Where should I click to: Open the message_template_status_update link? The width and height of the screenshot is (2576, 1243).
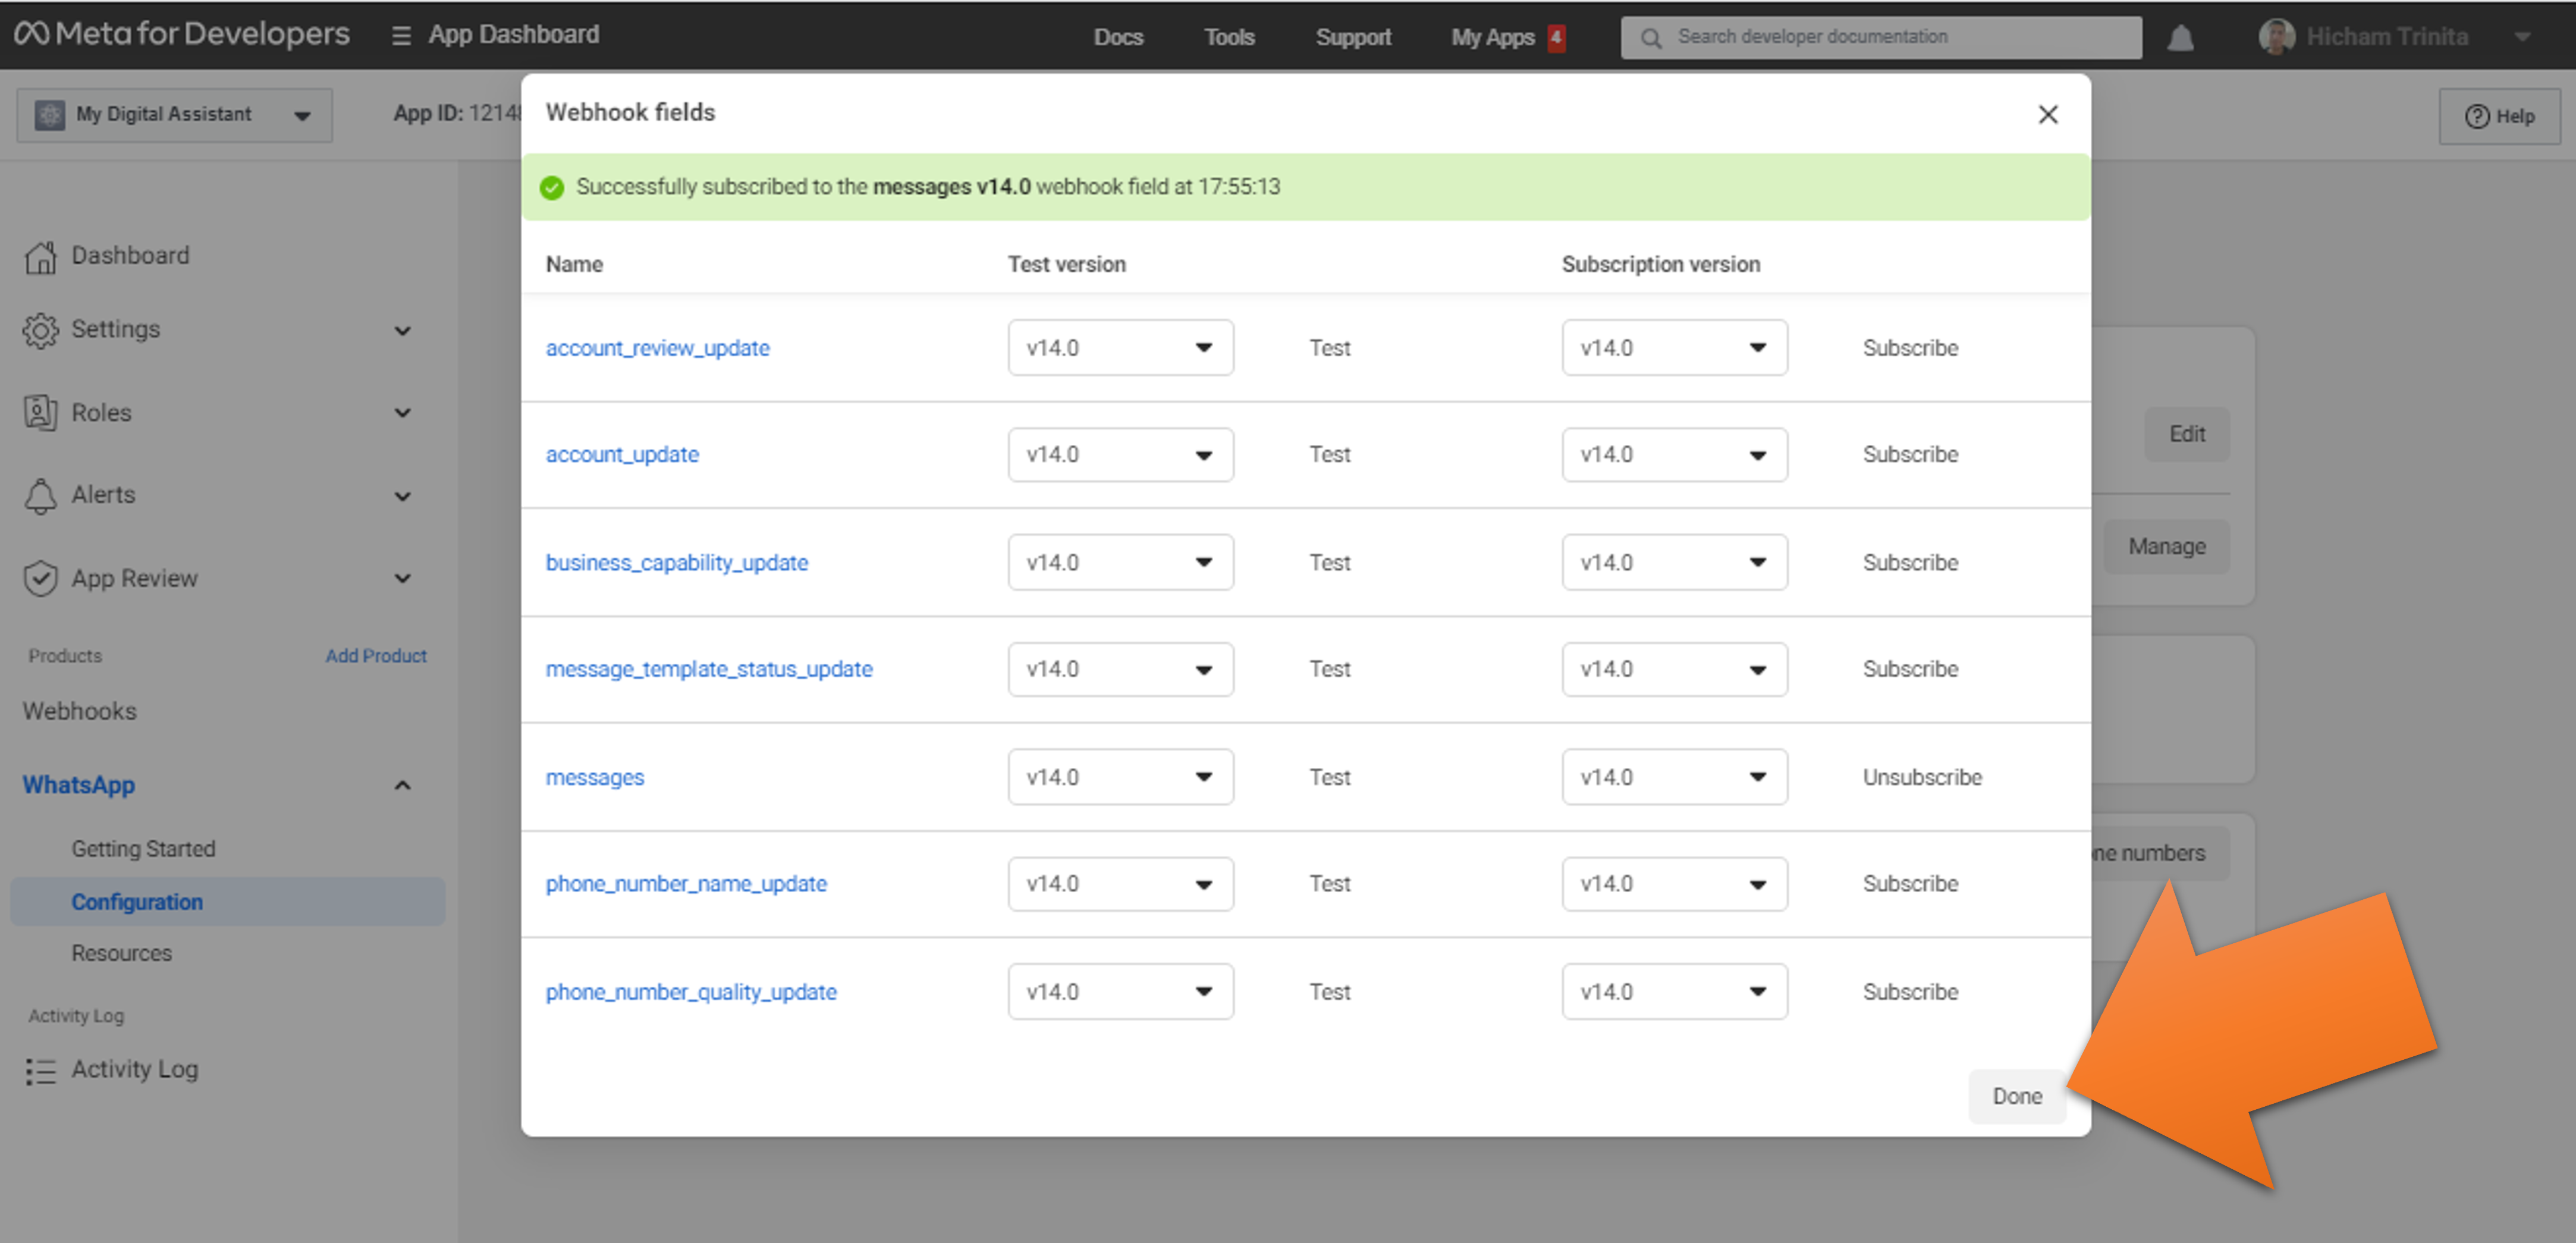(x=708, y=668)
